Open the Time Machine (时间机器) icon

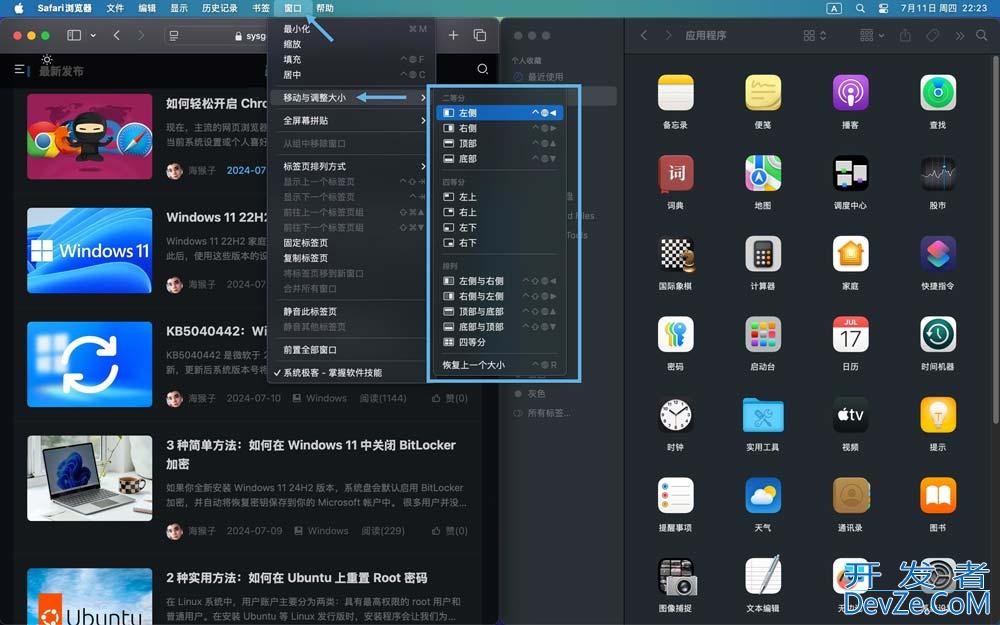tap(938, 334)
